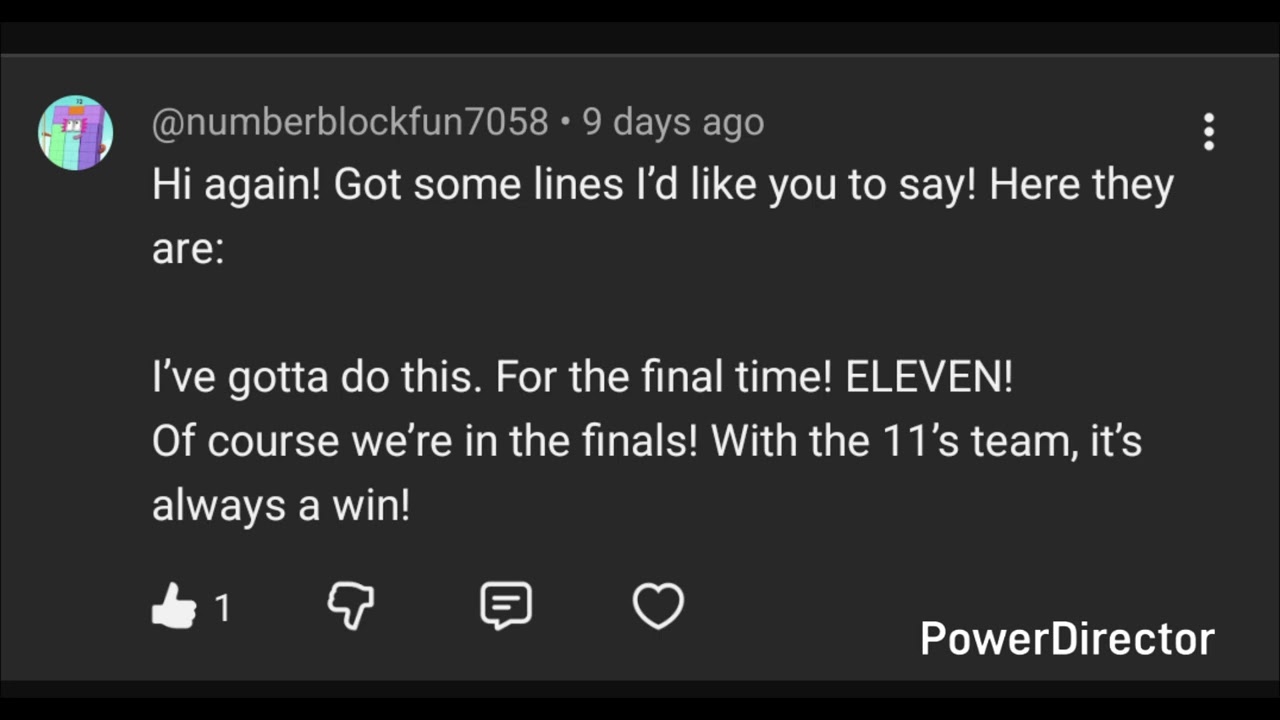Image resolution: width=1280 pixels, height=720 pixels.
Task: Open the commenter's profile avatar
Action: click(75, 132)
